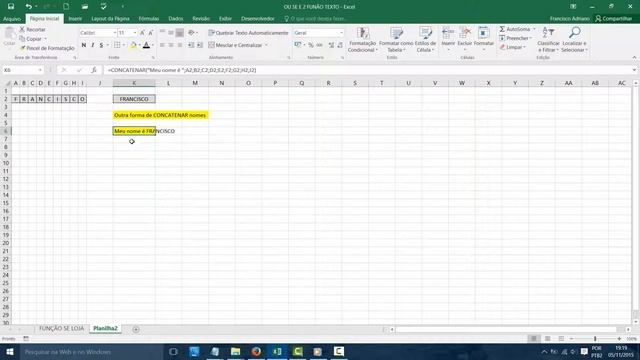Click the accounting number format icon
640x360 pixels.
click(x=298, y=45)
